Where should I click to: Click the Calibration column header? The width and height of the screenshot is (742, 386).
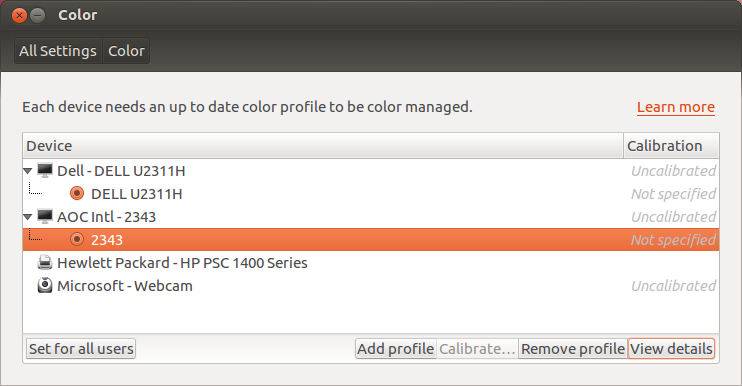coord(671,146)
